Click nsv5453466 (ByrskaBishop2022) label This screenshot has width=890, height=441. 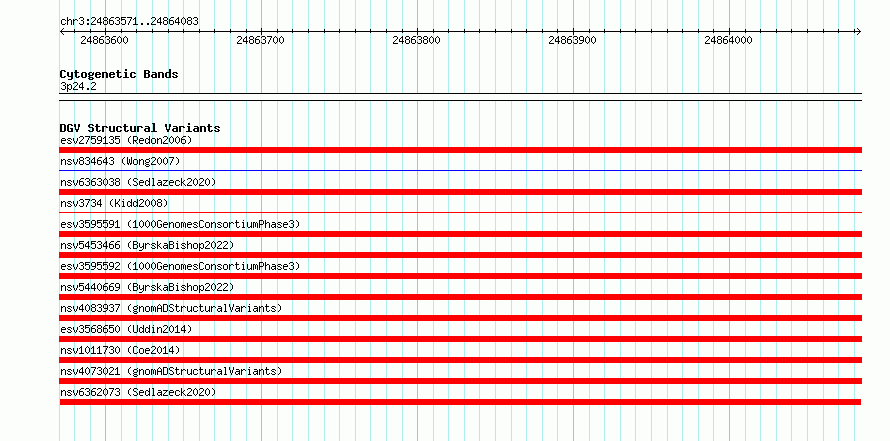click(x=147, y=245)
